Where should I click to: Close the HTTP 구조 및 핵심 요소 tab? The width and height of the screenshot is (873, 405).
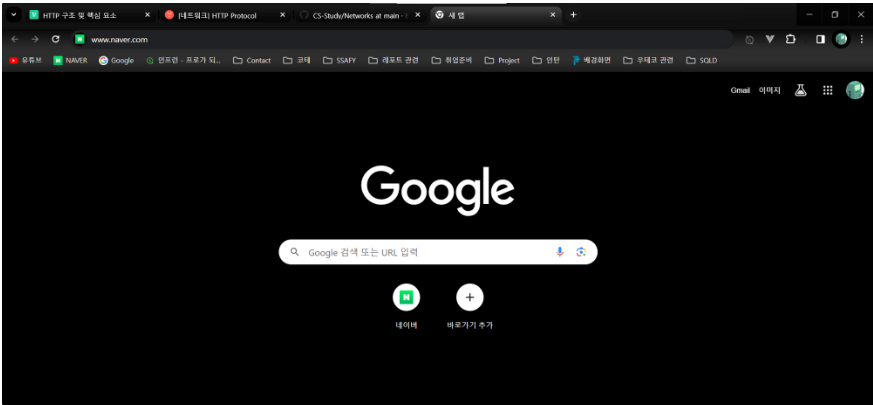(148, 16)
